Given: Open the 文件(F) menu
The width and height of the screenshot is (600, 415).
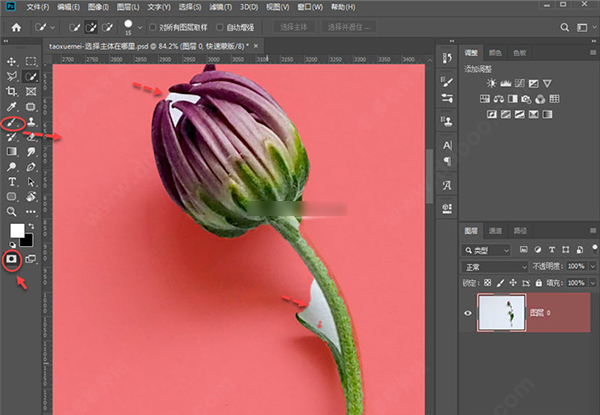Looking at the screenshot, I should tap(38, 7).
